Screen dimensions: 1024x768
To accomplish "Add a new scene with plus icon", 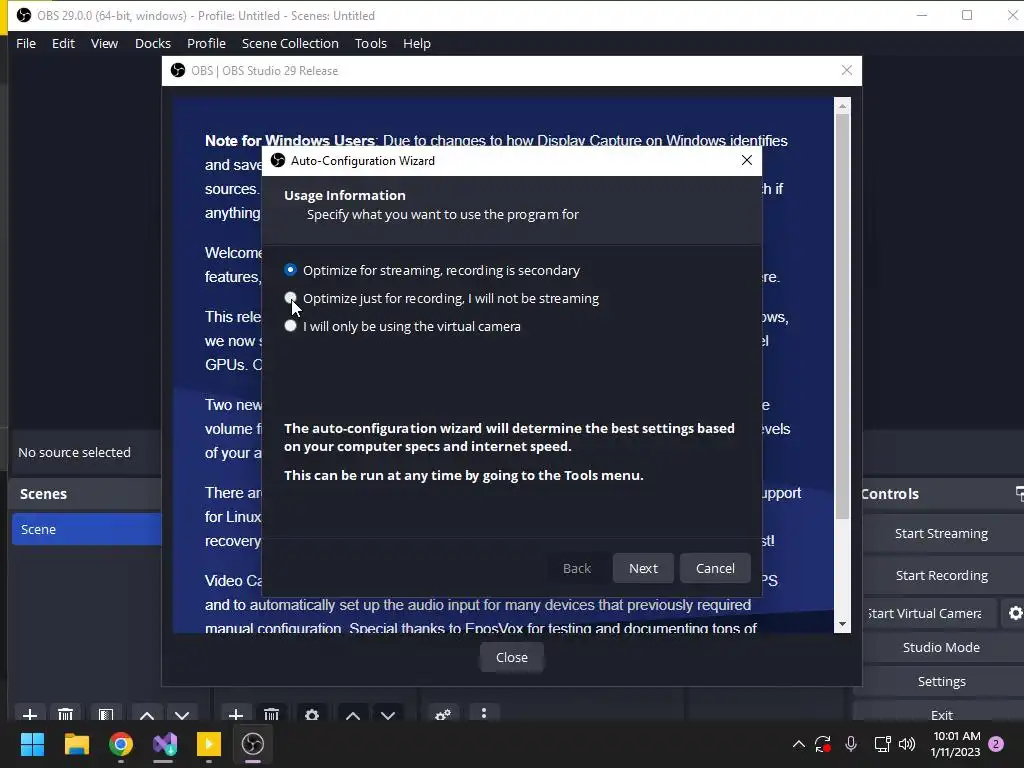I will (x=29, y=714).
